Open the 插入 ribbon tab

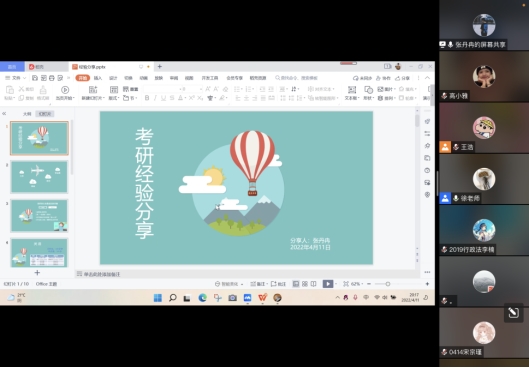click(98, 78)
